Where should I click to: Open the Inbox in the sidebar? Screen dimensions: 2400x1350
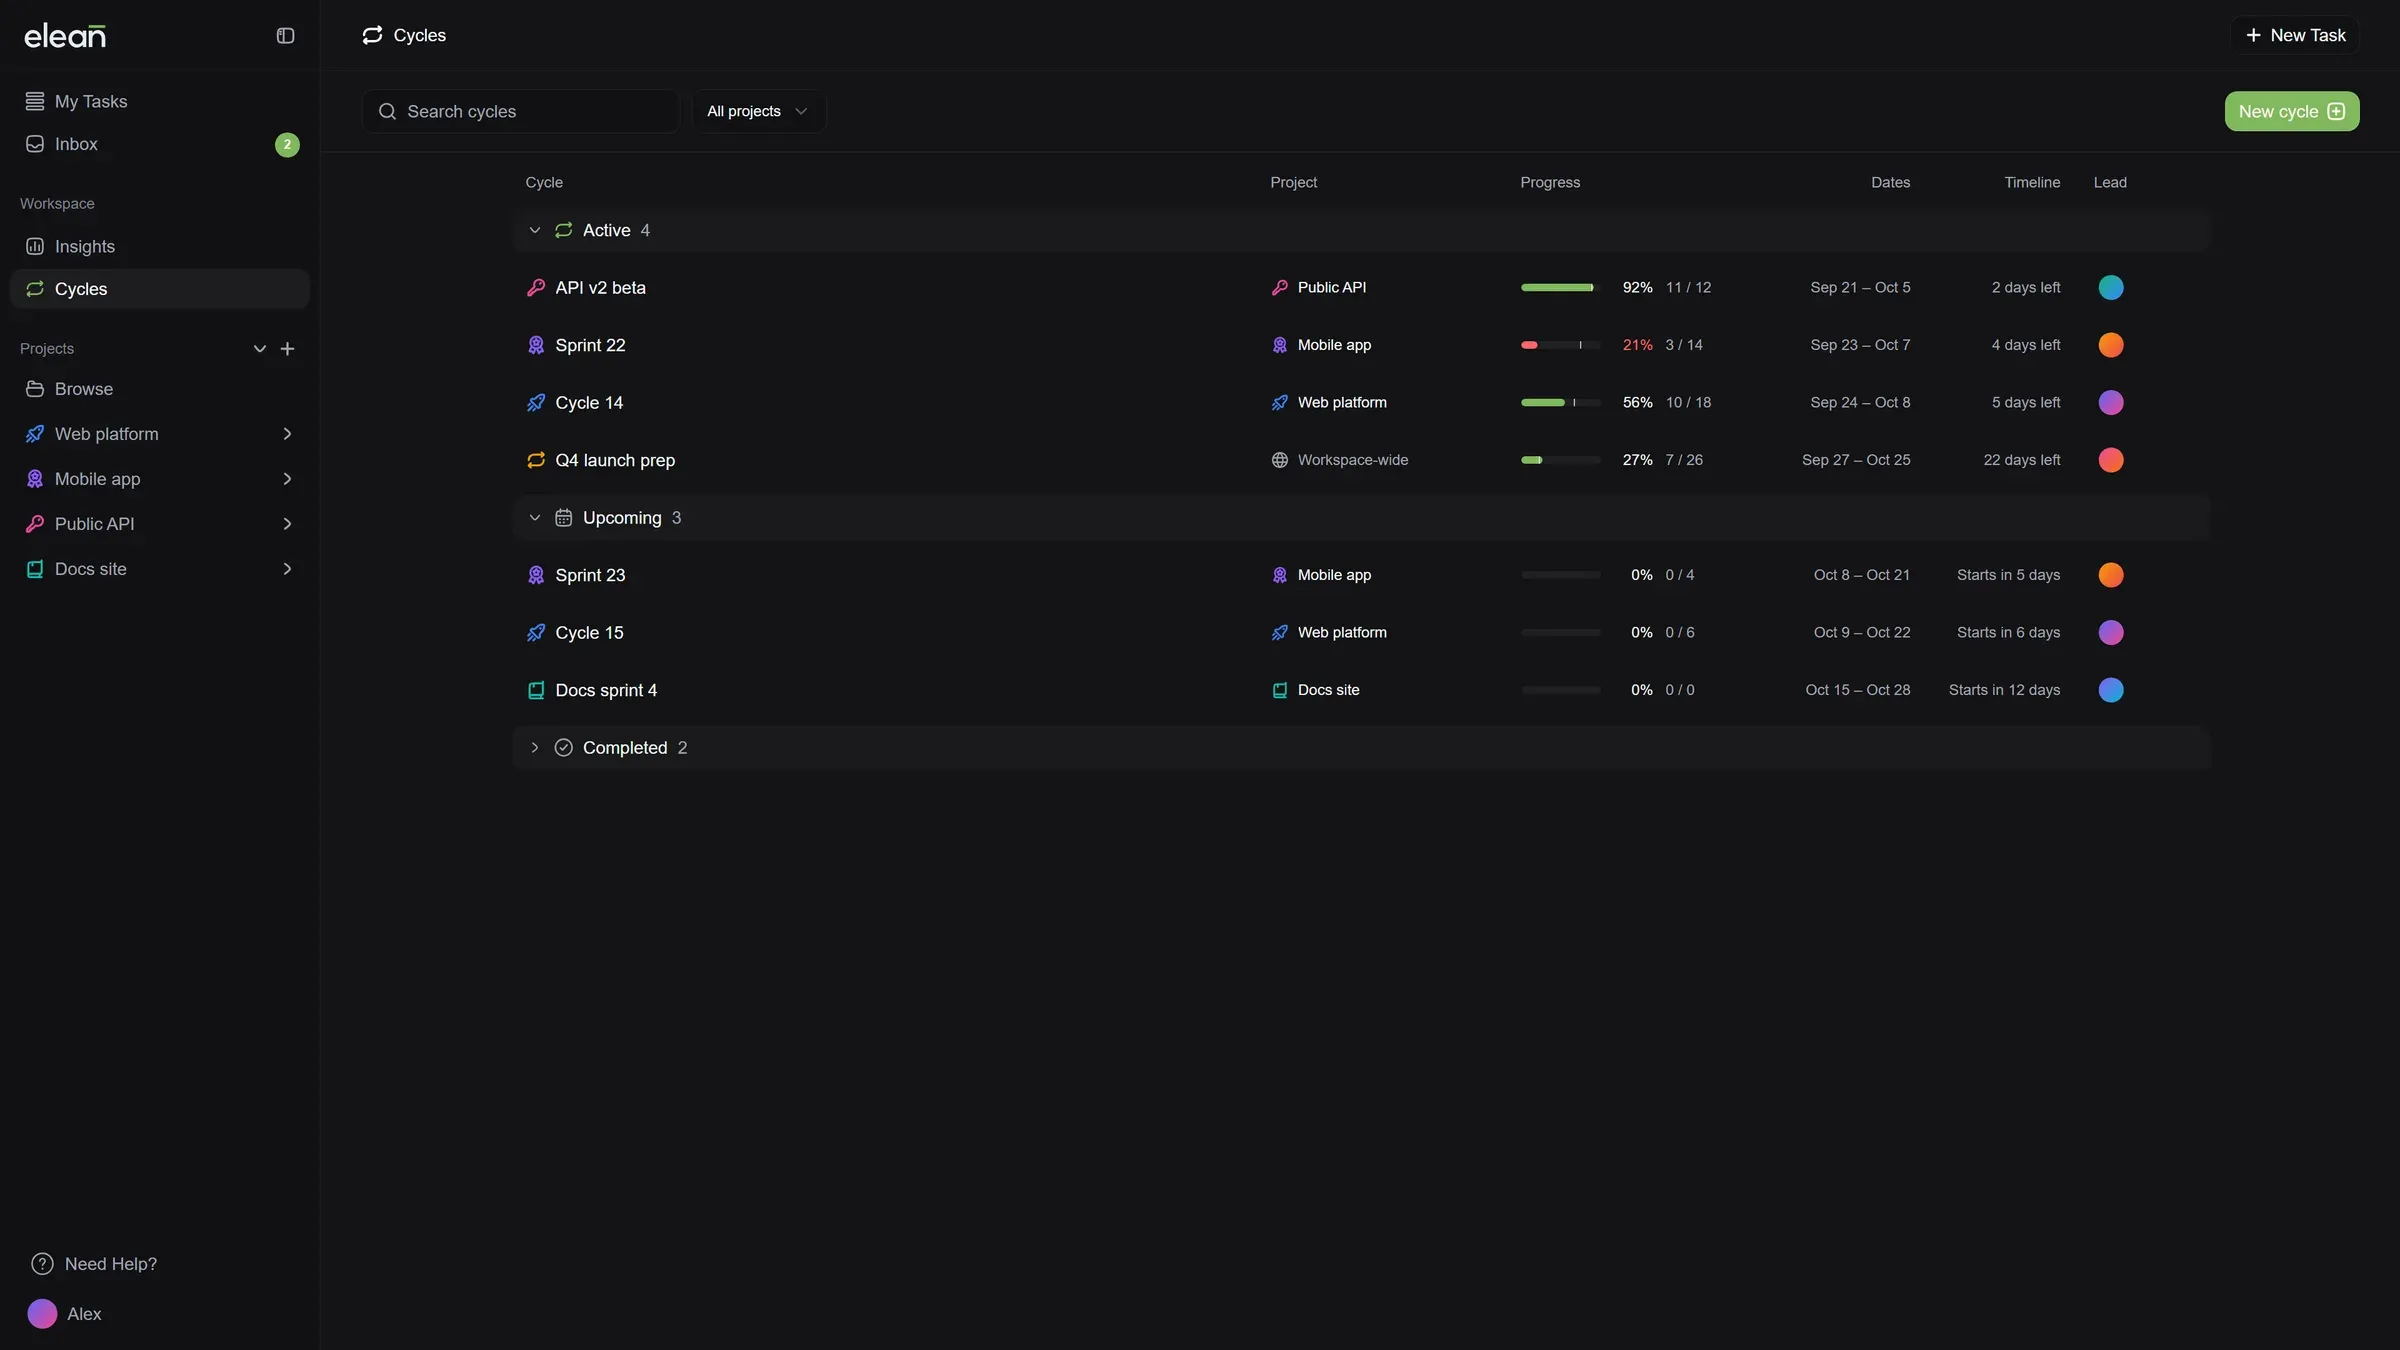coord(160,144)
